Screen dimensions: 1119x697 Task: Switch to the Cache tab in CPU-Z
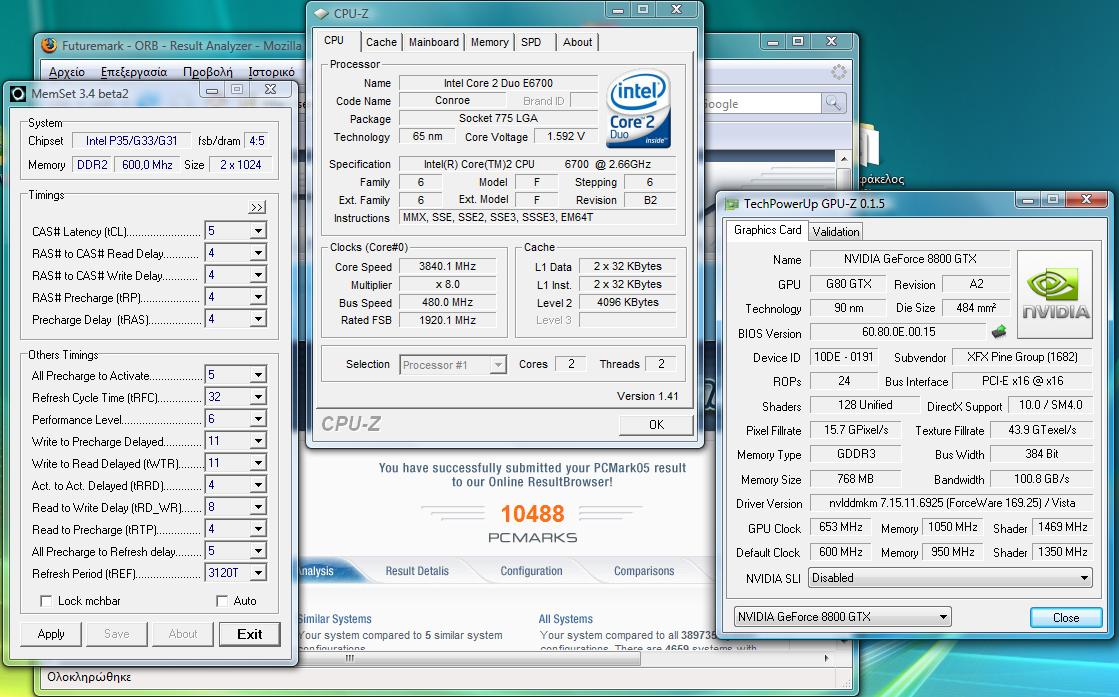381,42
